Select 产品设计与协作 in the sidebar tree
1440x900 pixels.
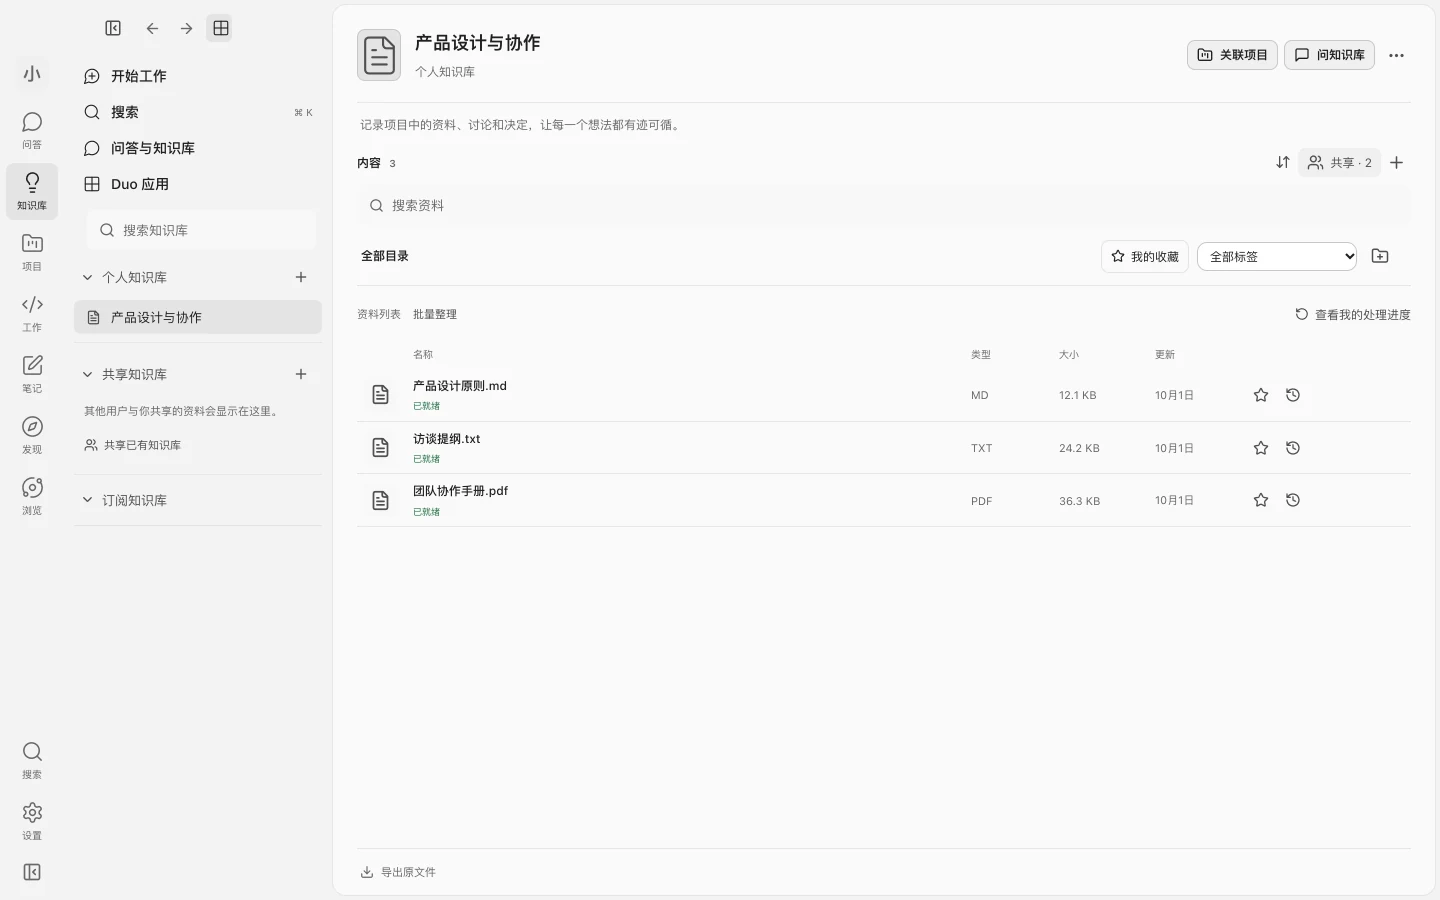[x=198, y=317]
